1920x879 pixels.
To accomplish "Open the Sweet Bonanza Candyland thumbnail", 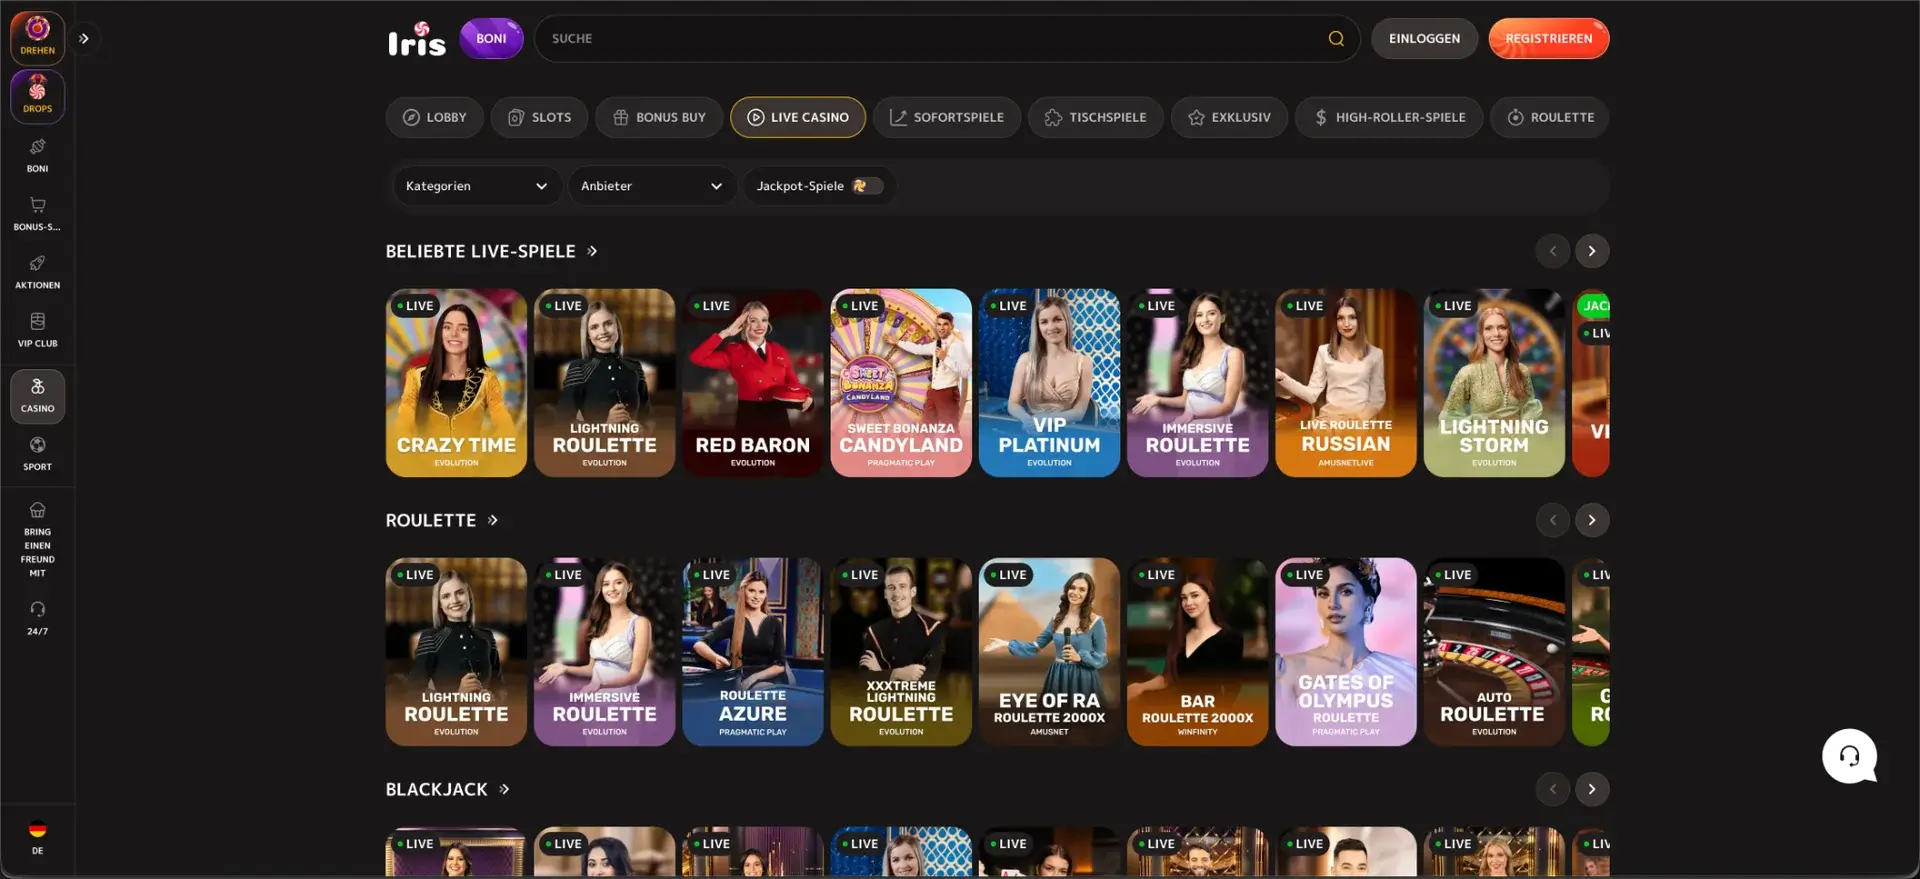I will click(901, 383).
